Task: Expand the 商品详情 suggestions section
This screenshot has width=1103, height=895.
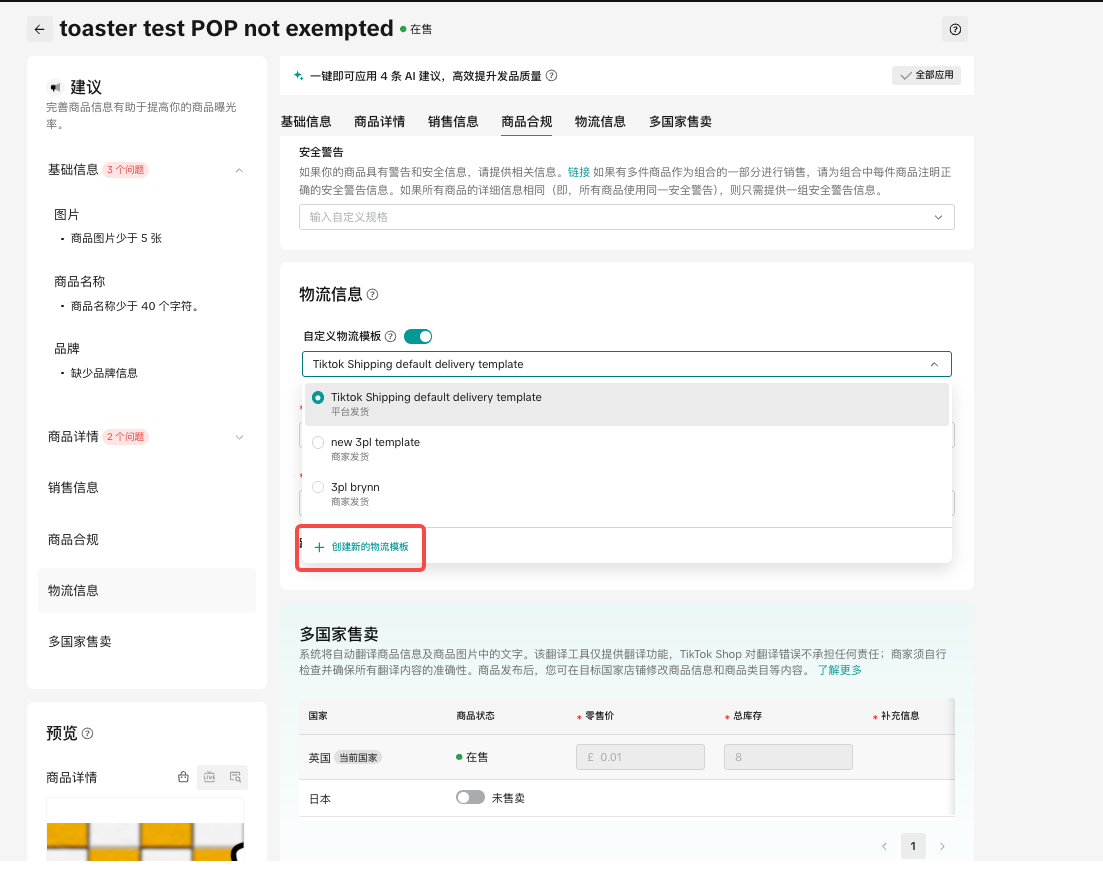Action: 239,437
